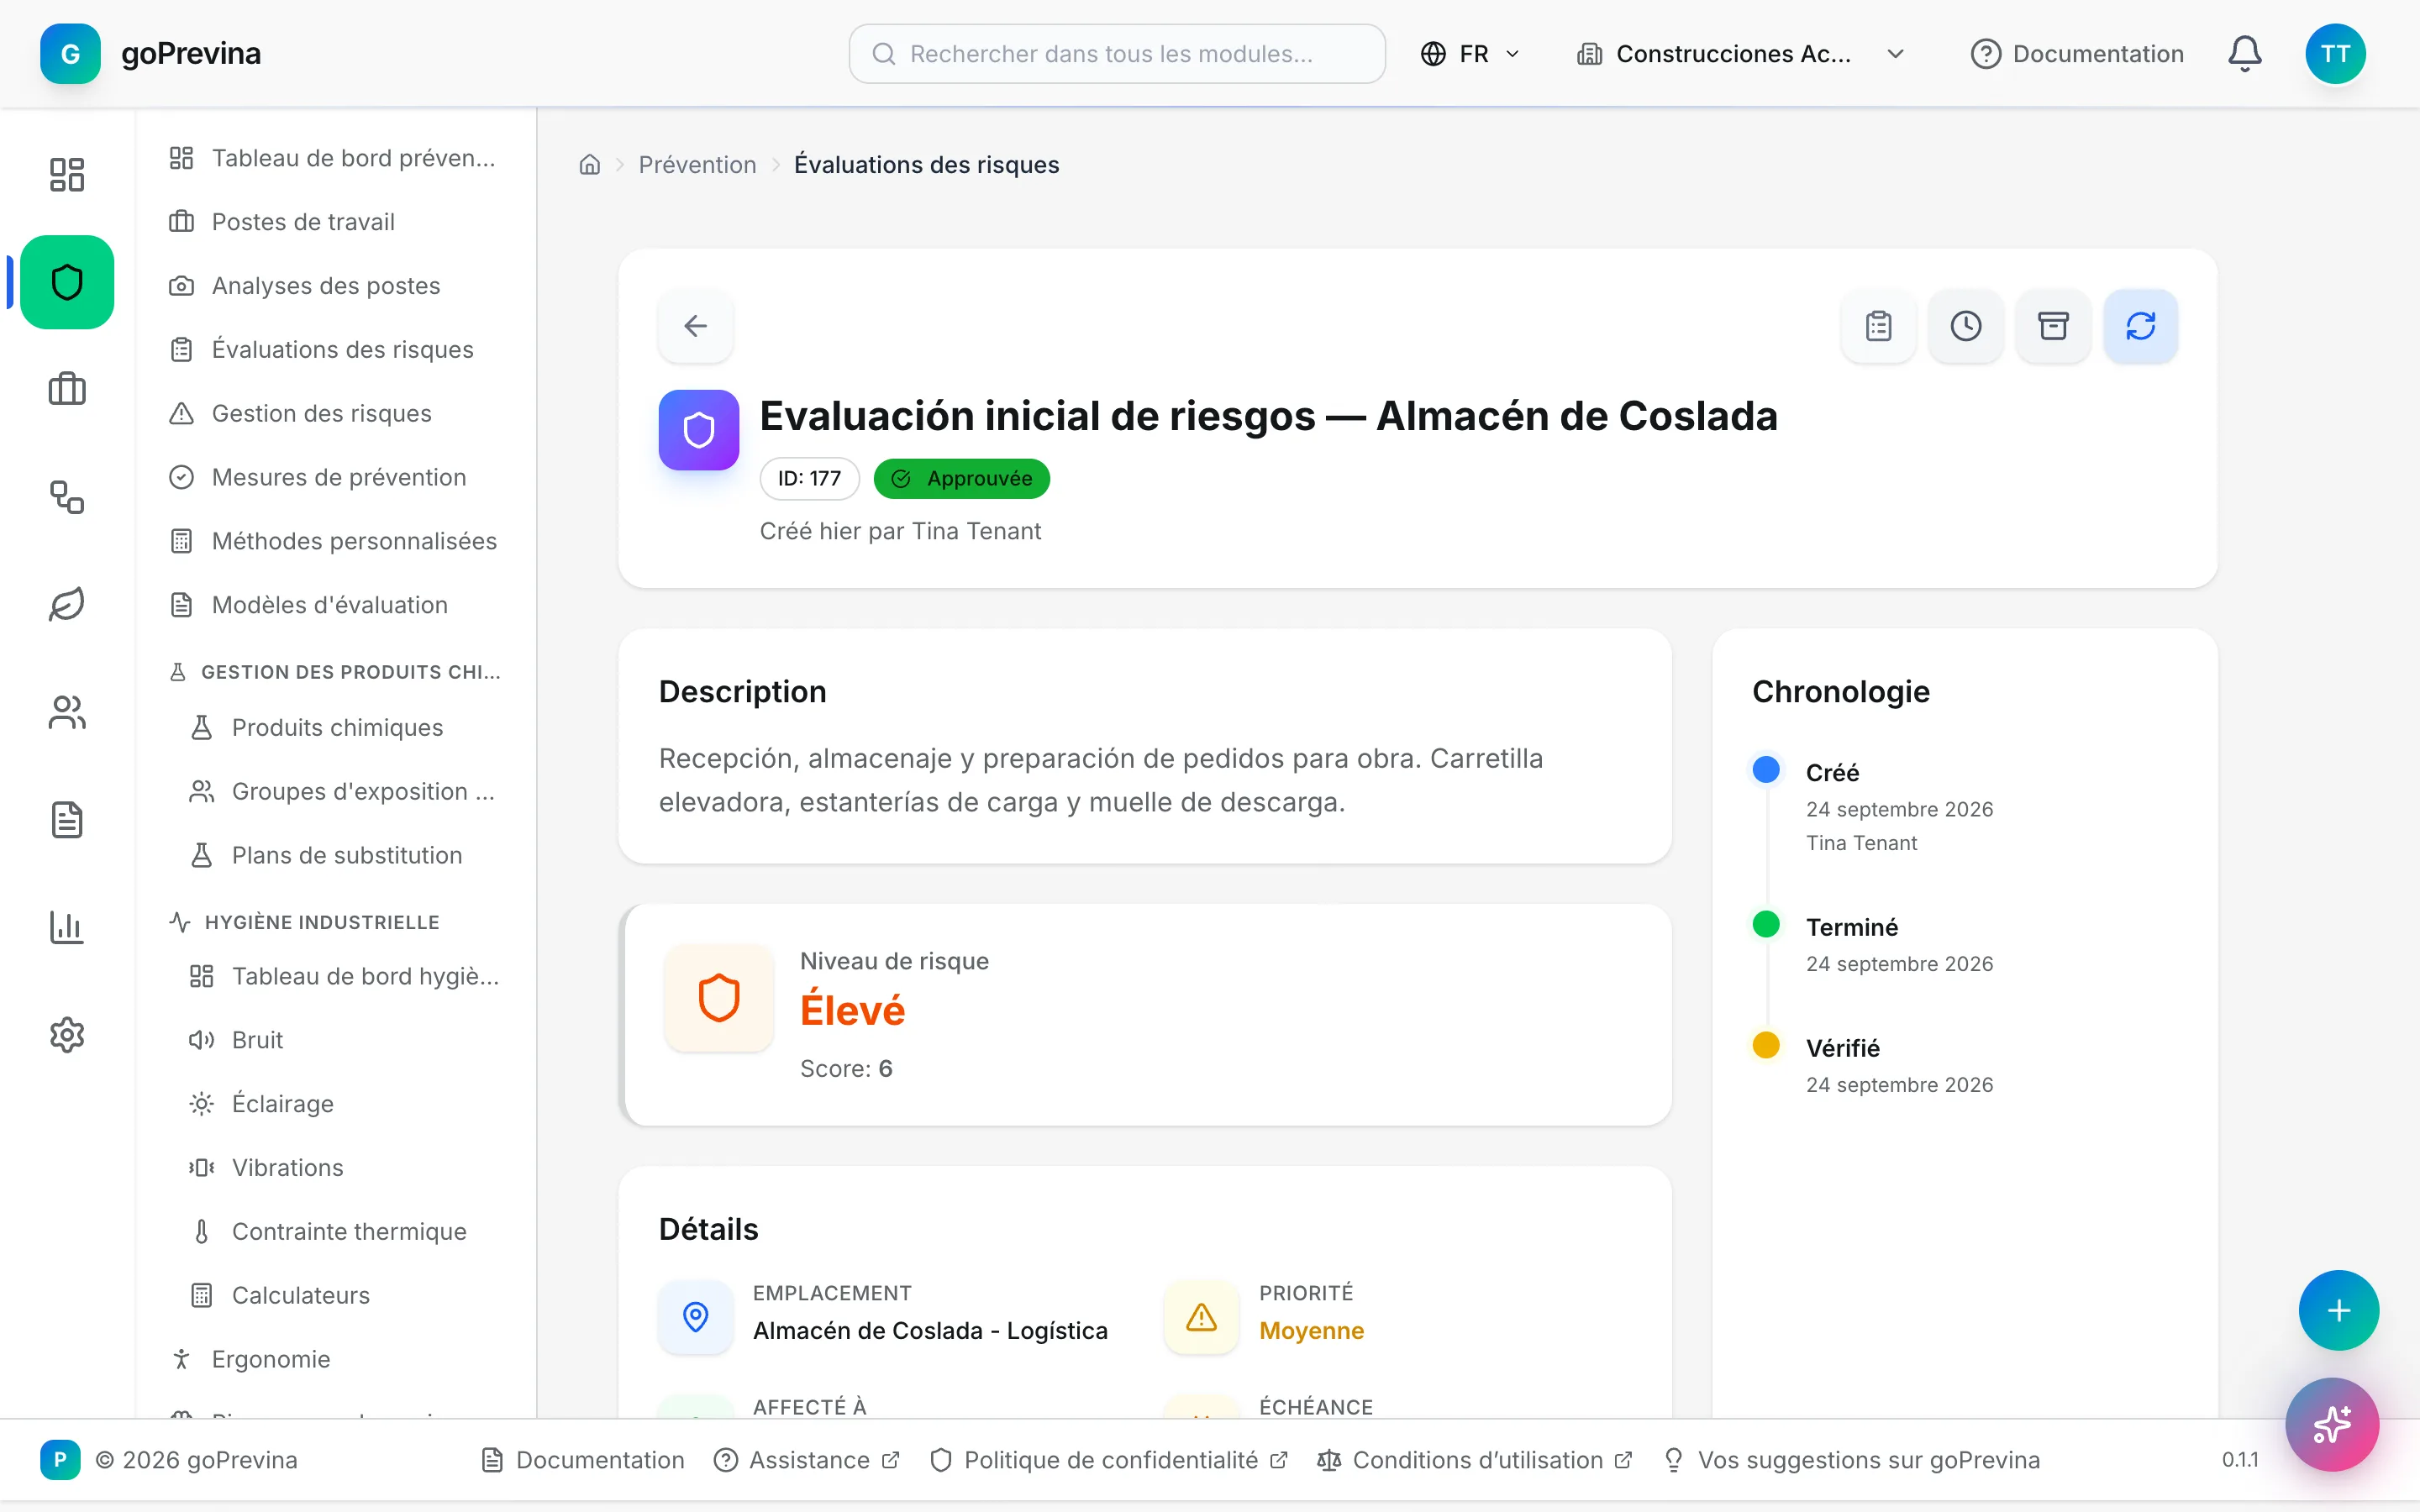Open the TT user avatar menu

click(2335, 54)
